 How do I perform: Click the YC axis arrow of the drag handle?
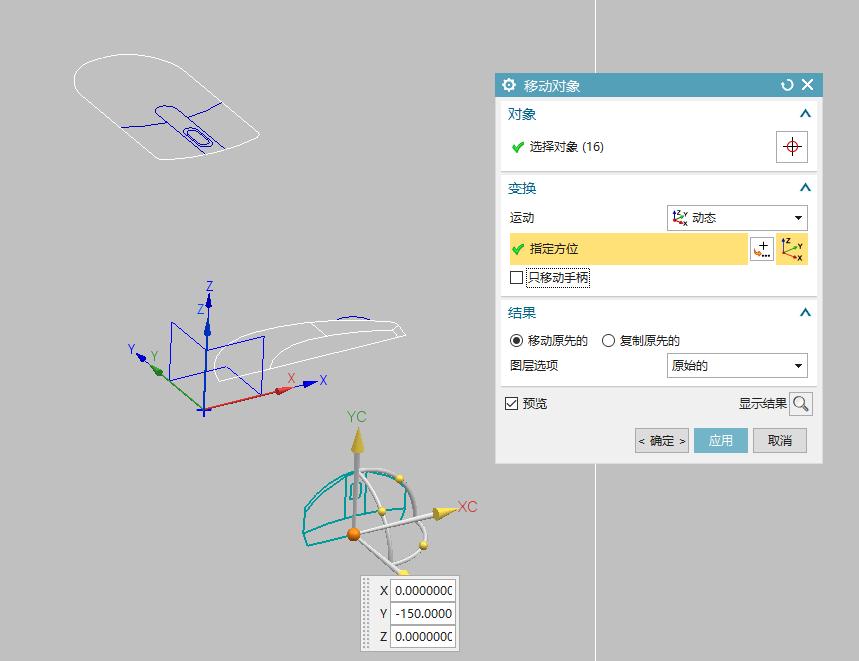click(358, 440)
